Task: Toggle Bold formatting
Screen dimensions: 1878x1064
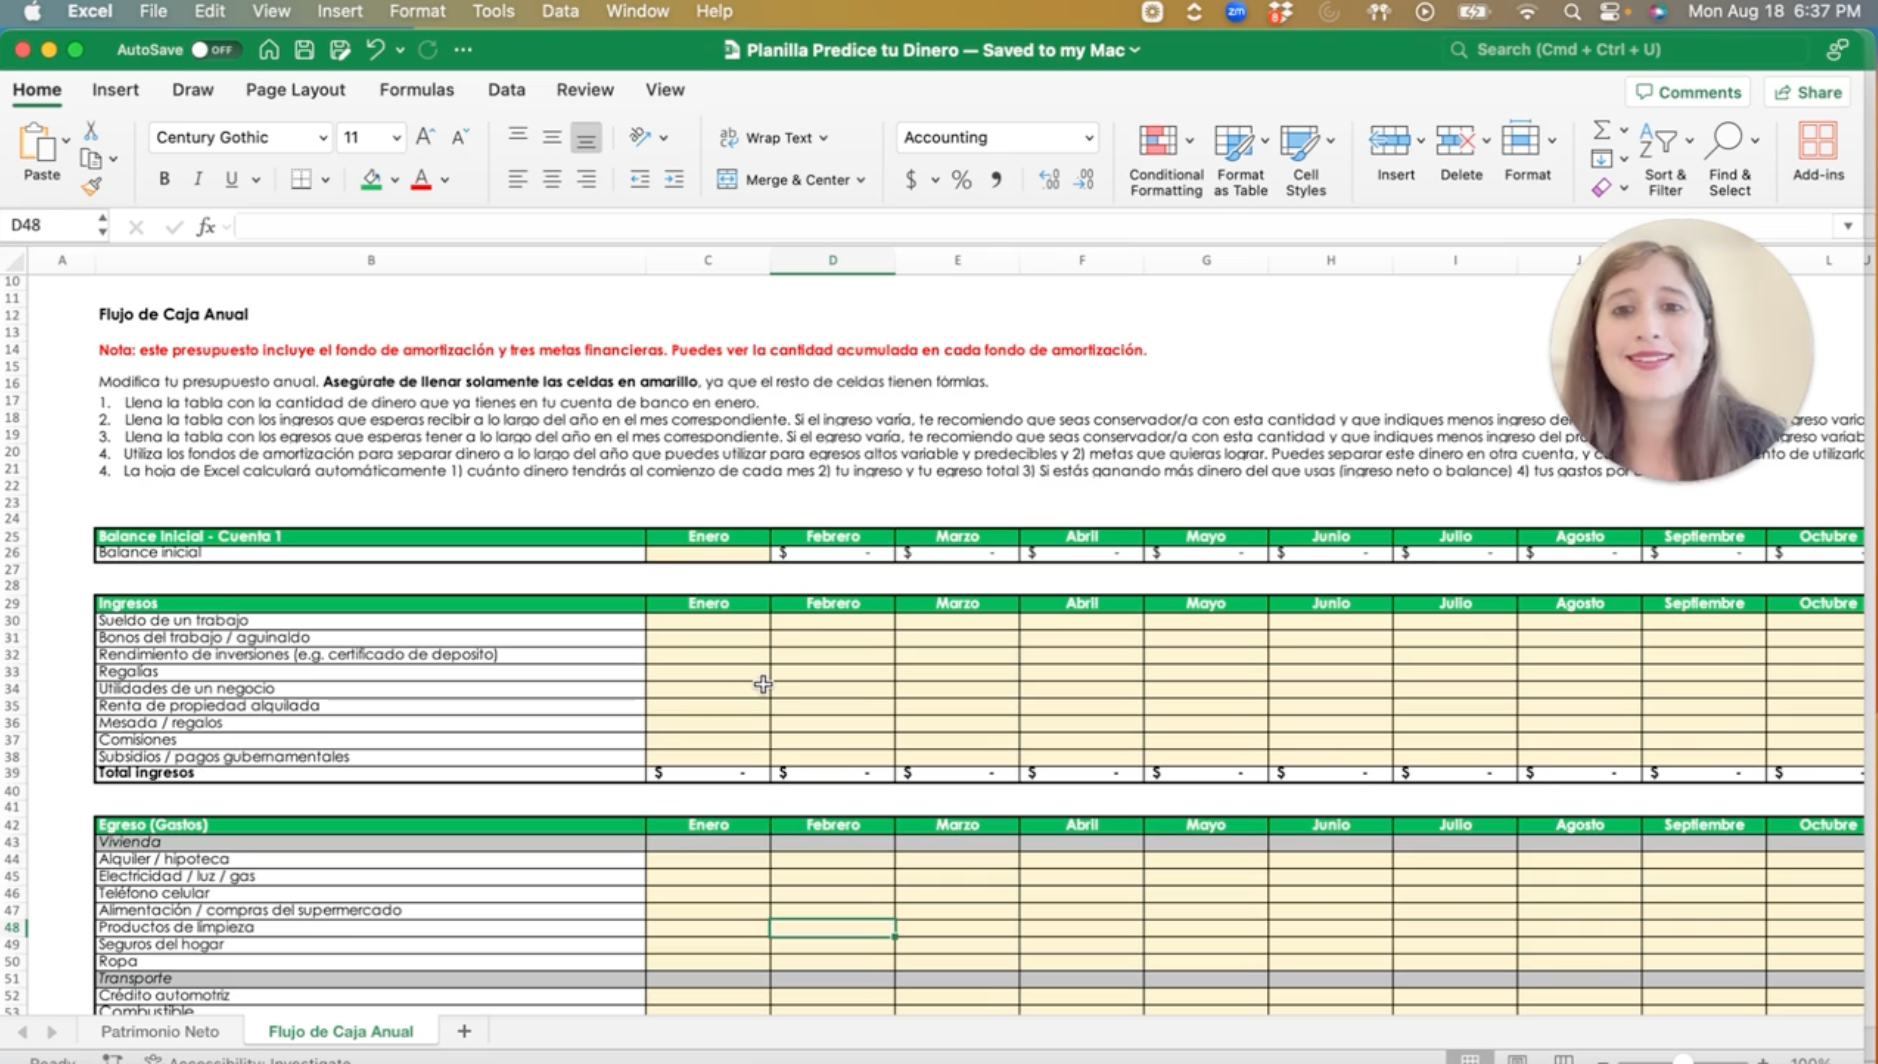Action: tap(164, 180)
